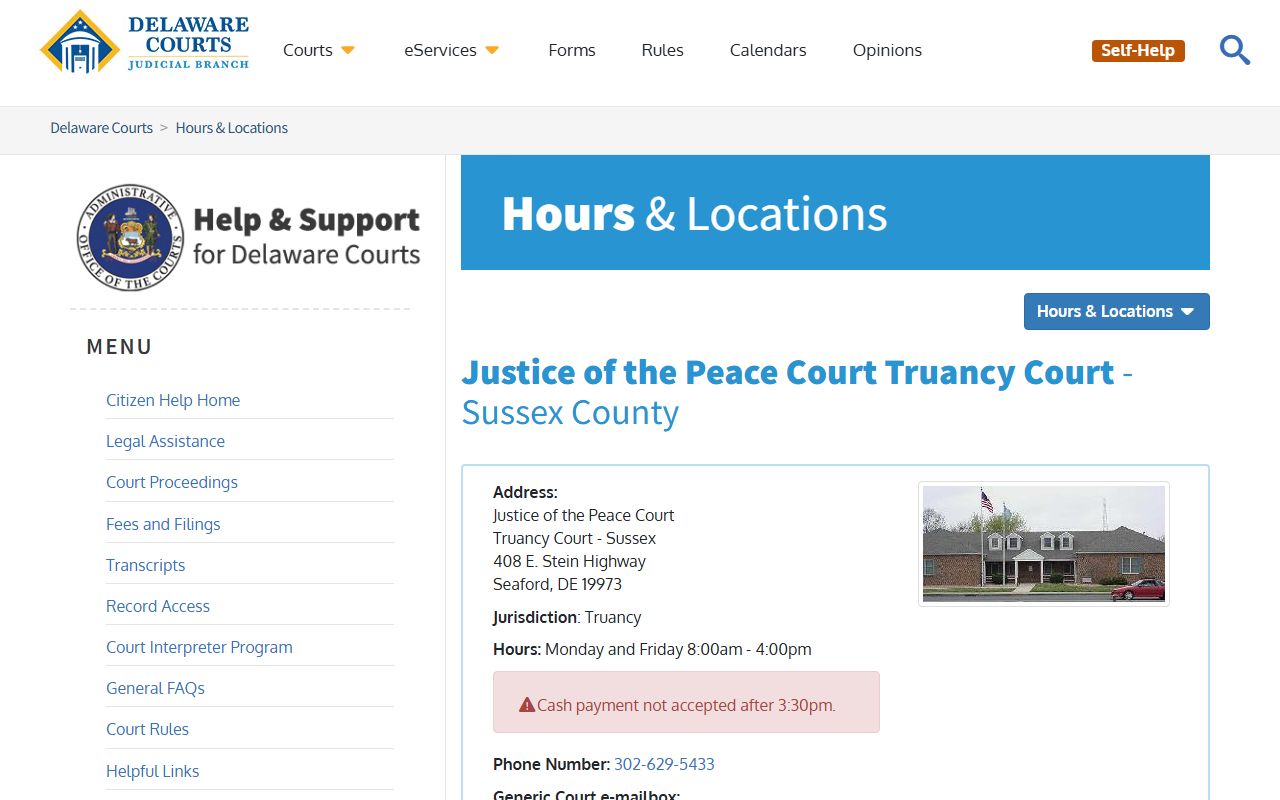Viewport: 1280px width, 800px height.
Task: Go to Calendars in the top navigation
Action: pos(768,50)
